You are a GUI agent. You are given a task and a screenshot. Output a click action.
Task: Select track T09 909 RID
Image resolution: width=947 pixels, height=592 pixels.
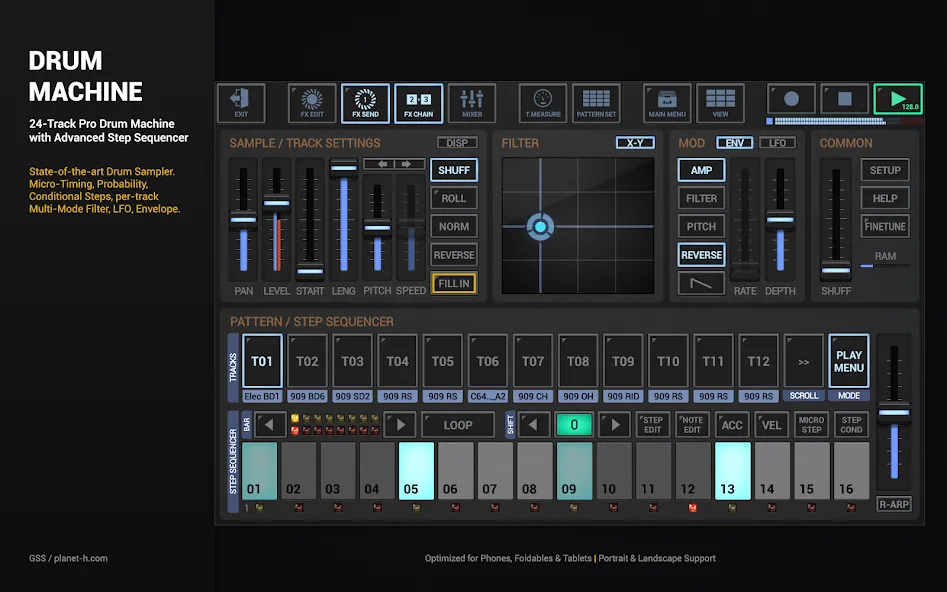(623, 361)
